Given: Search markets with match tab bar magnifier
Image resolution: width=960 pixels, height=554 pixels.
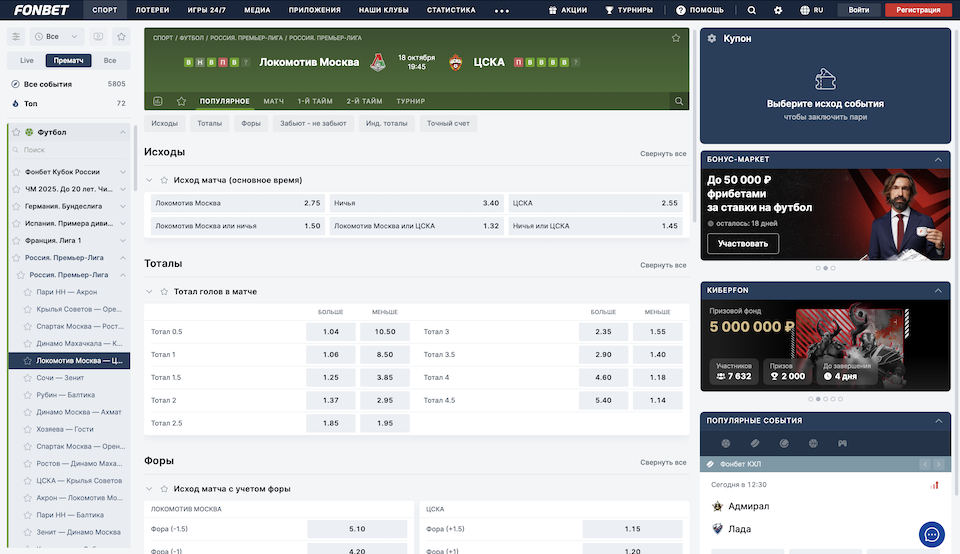Looking at the screenshot, I should coord(678,101).
